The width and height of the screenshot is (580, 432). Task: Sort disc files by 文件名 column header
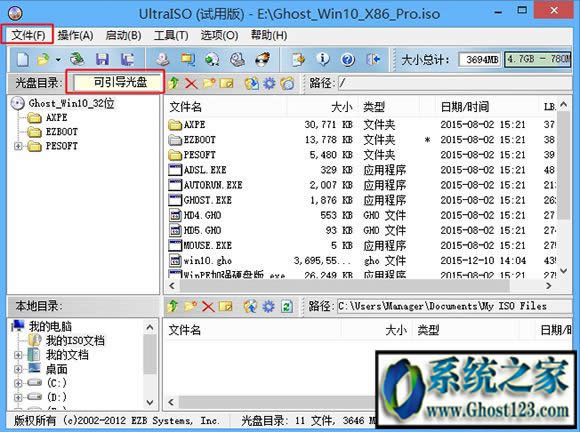click(x=226, y=107)
